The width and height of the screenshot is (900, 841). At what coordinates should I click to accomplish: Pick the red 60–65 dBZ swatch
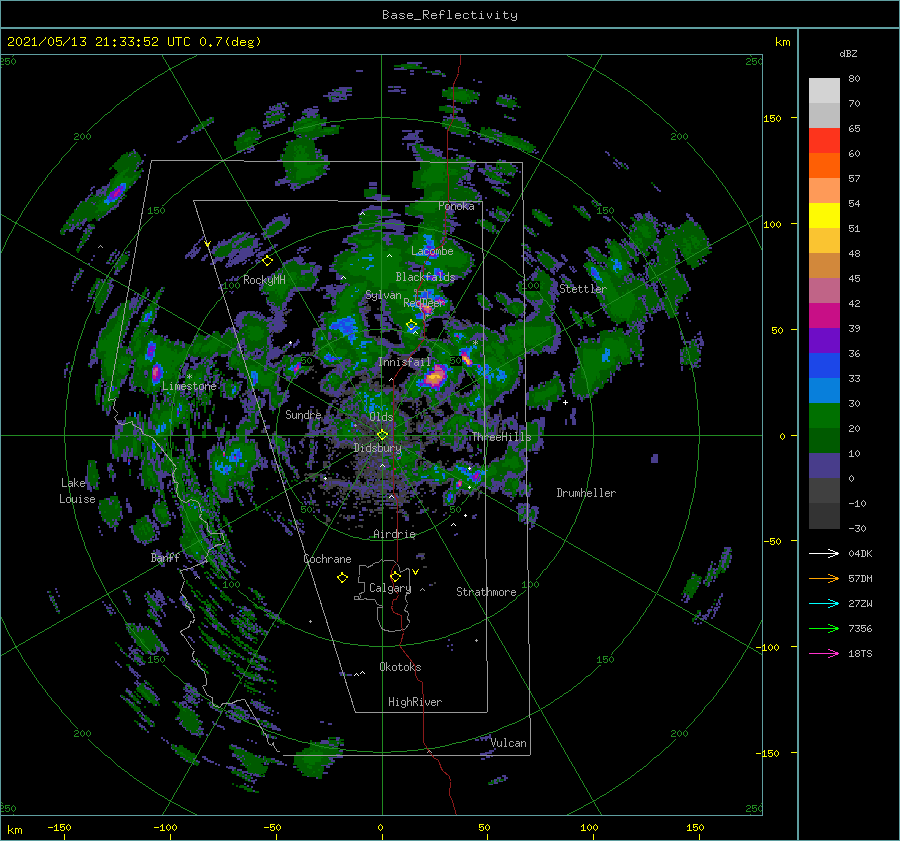[824, 141]
